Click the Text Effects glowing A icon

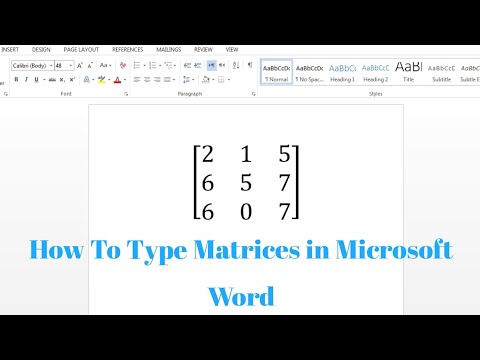point(87,80)
